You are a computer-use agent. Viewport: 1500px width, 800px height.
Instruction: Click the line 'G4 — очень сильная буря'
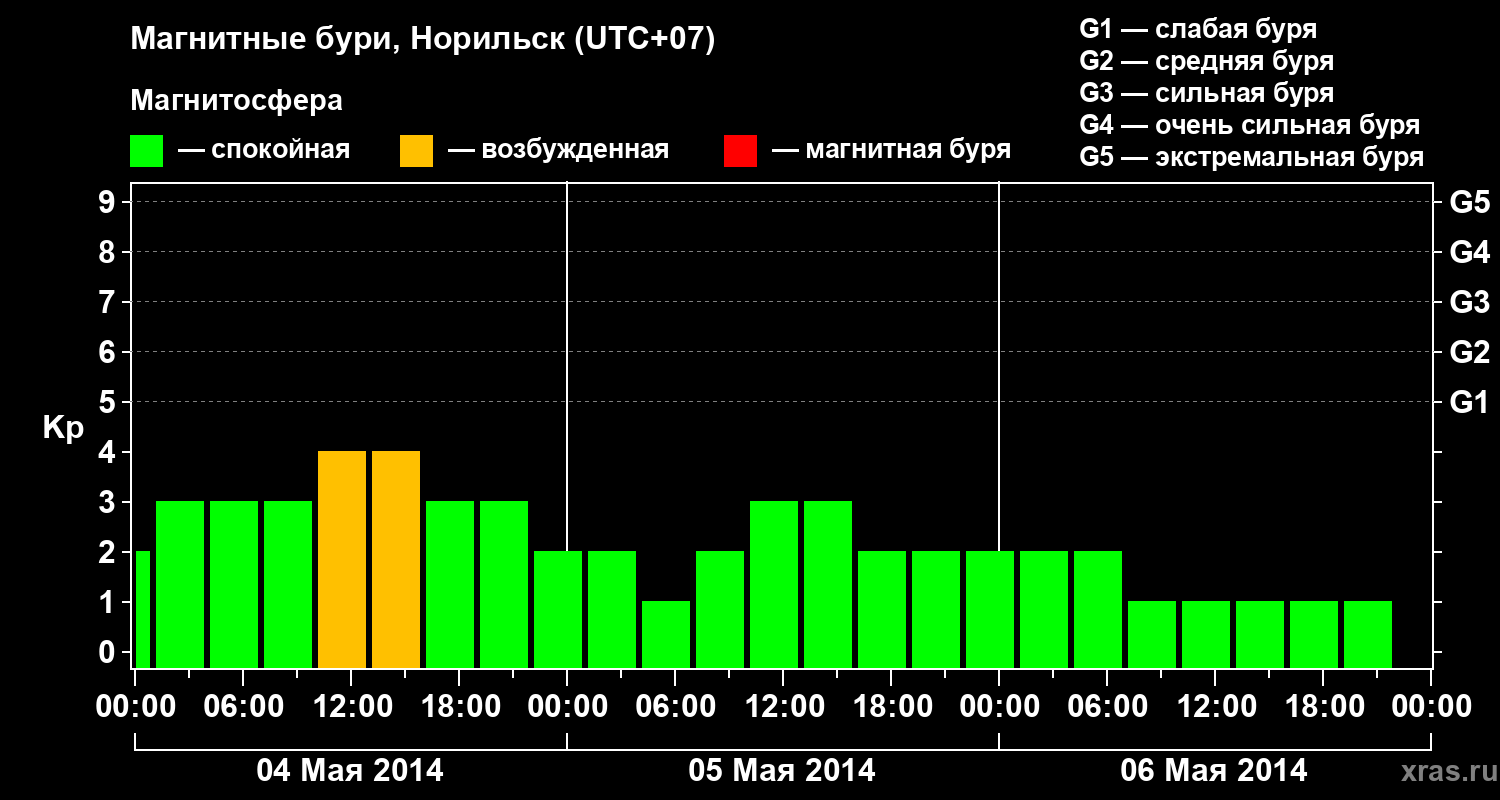pos(1250,125)
